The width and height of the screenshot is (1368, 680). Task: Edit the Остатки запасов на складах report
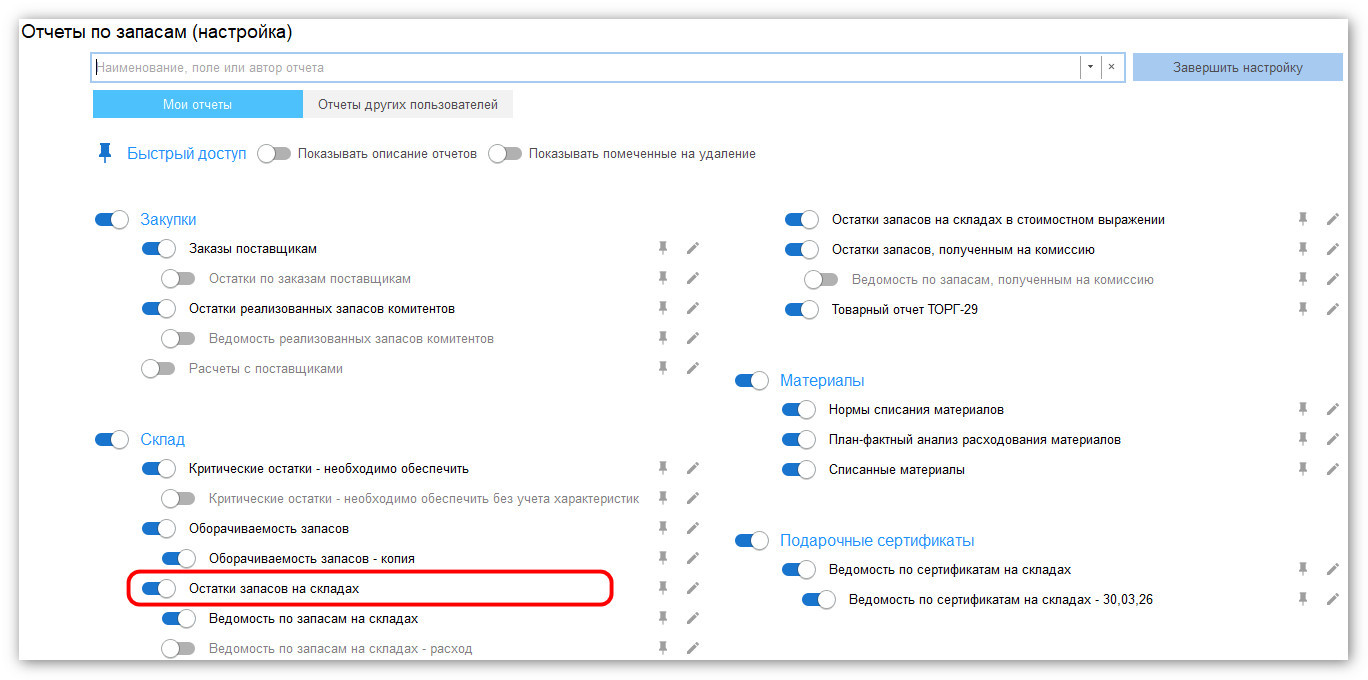coord(692,588)
